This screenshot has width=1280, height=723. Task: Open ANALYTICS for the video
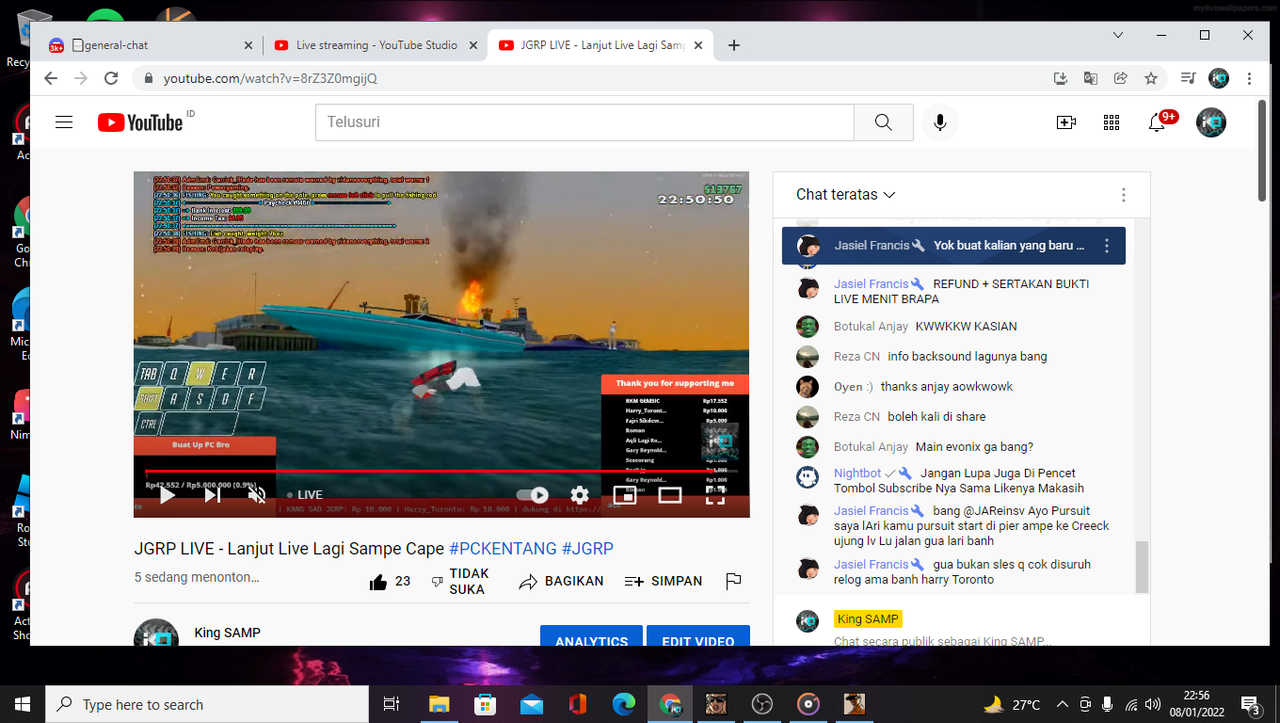point(591,636)
